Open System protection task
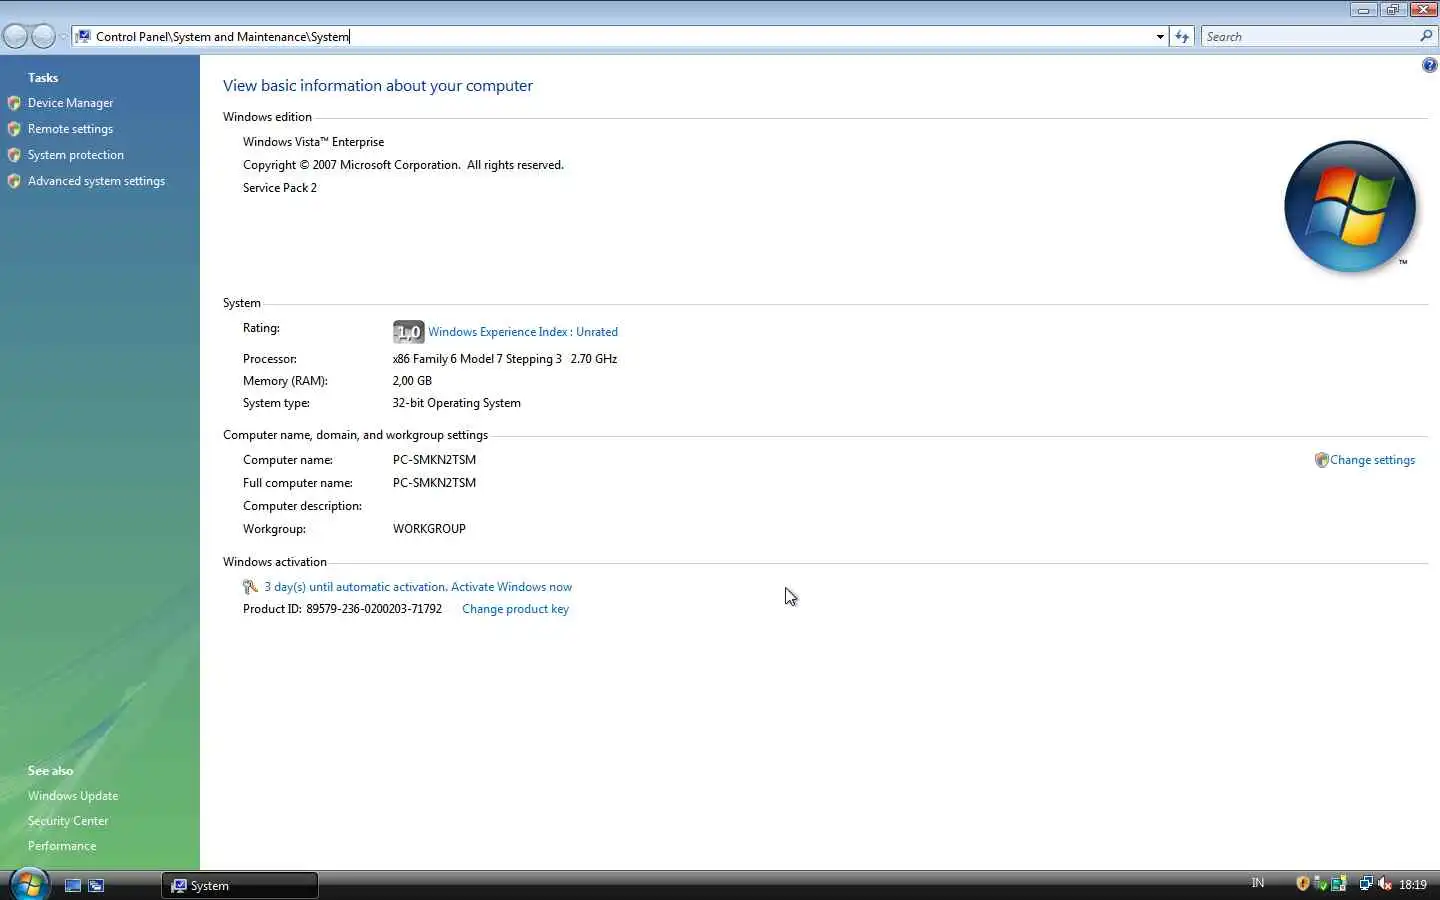The height and width of the screenshot is (900, 1440). [x=76, y=155]
